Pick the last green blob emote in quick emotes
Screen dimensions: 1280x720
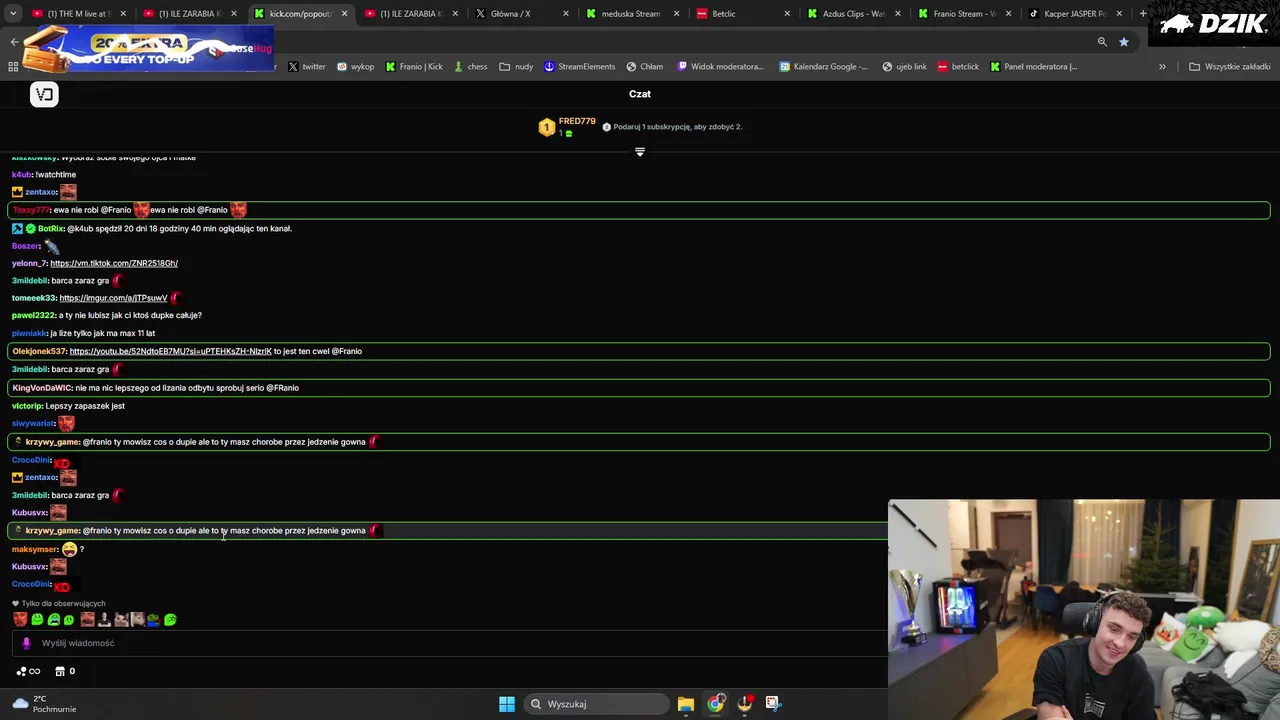170,620
